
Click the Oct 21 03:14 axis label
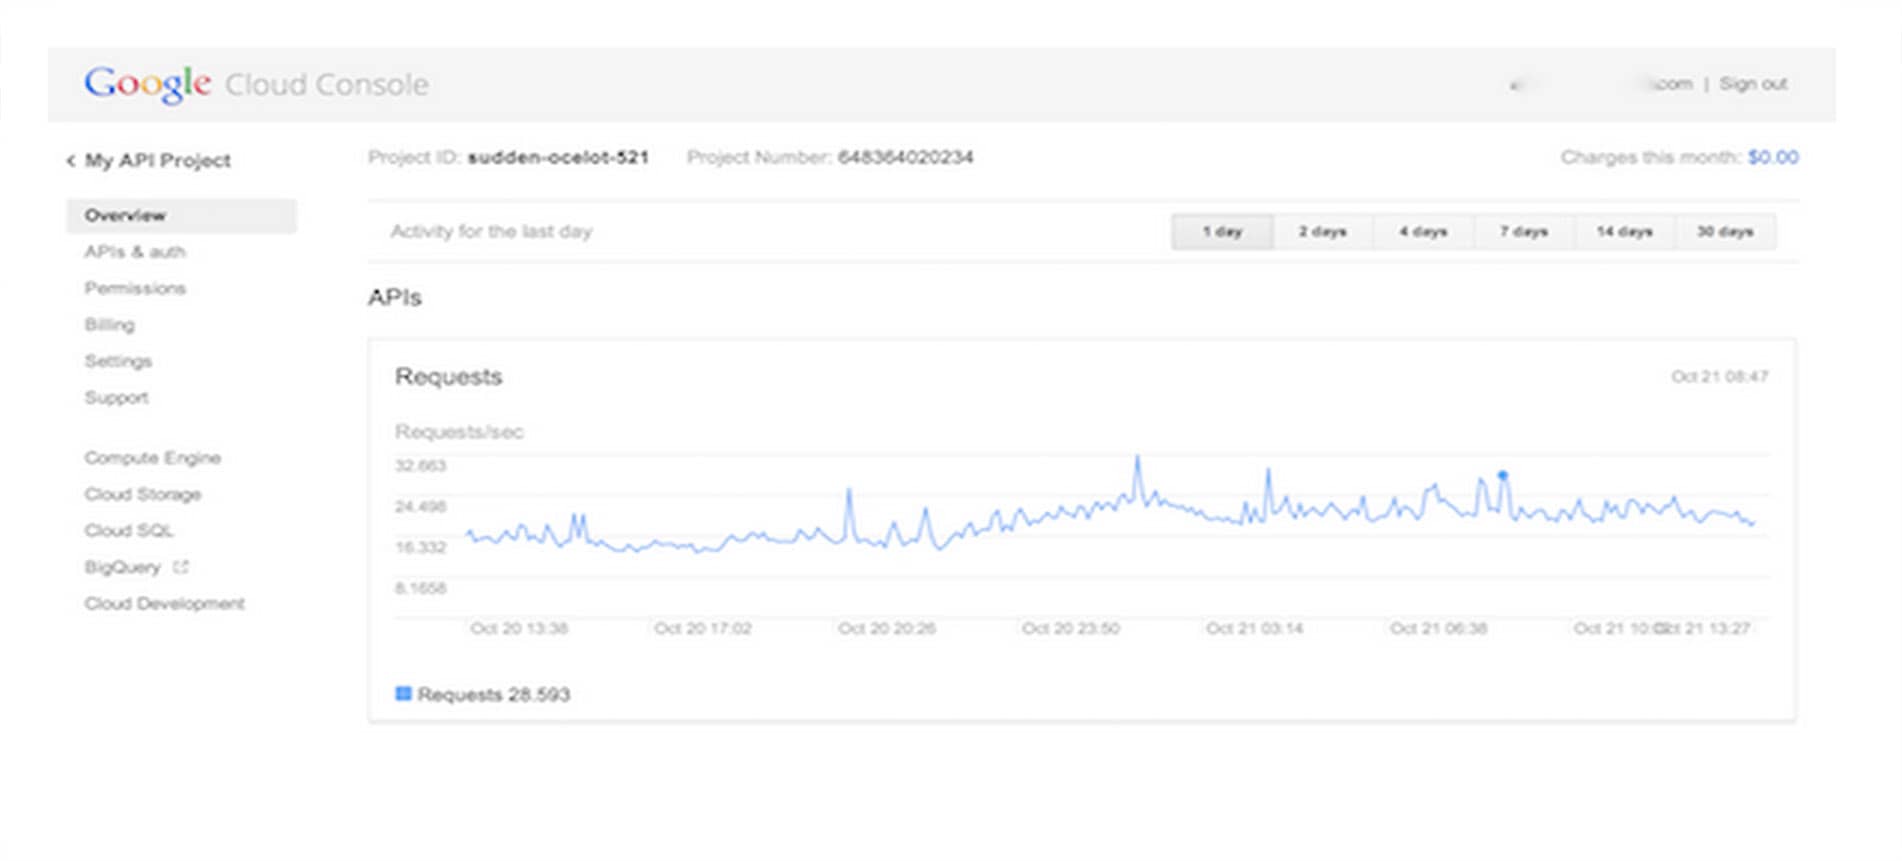tap(1255, 628)
